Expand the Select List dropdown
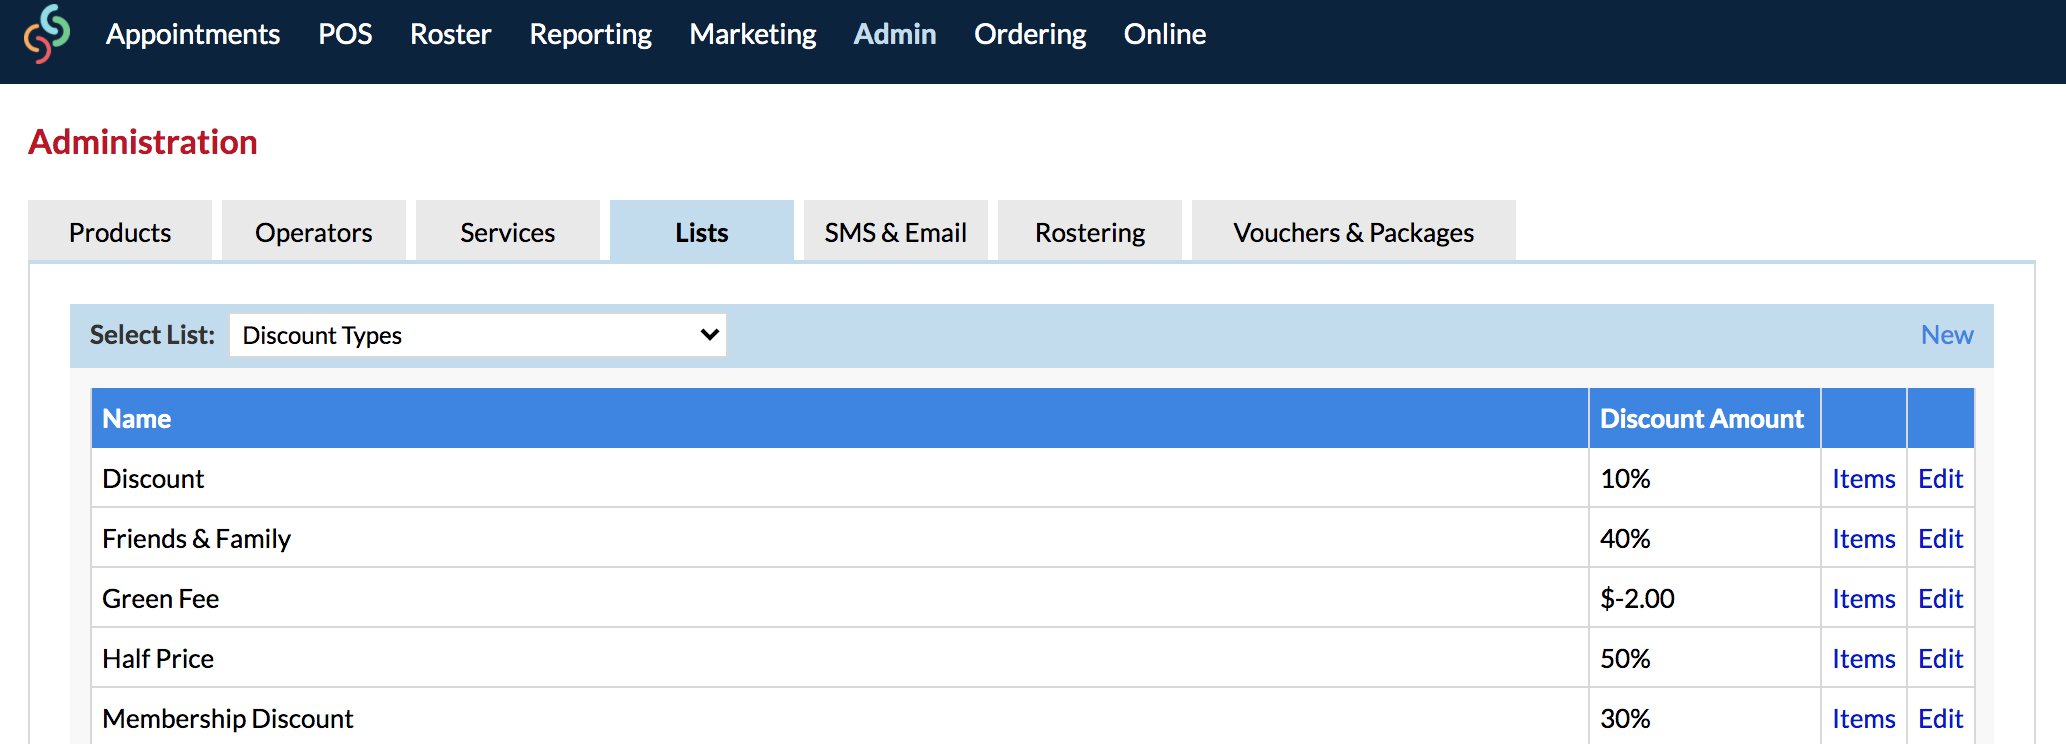 478,335
